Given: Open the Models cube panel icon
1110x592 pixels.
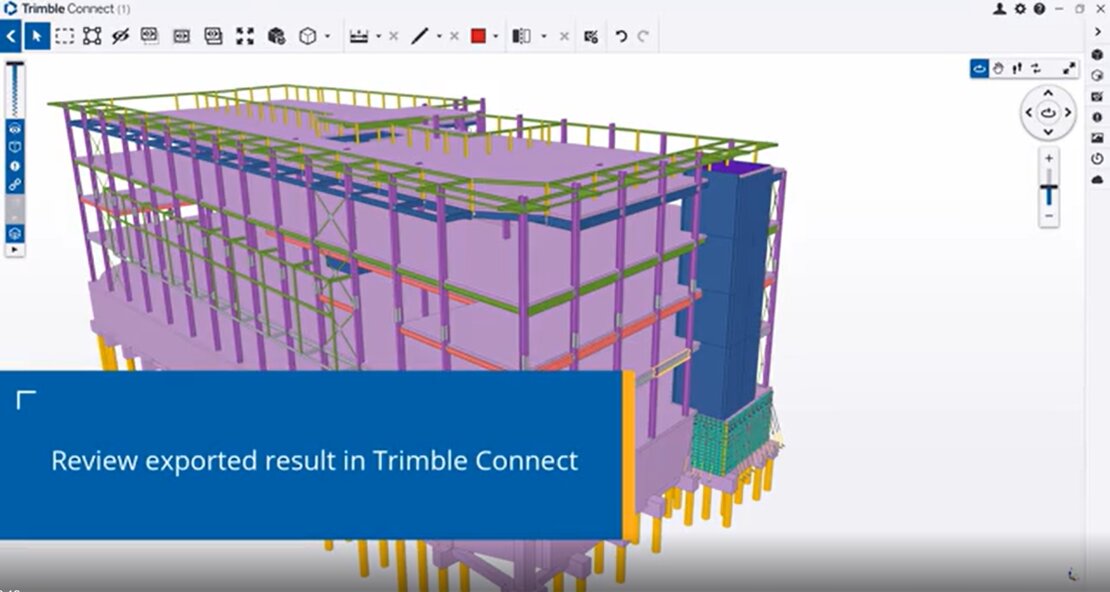Looking at the screenshot, I should (1097, 55).
